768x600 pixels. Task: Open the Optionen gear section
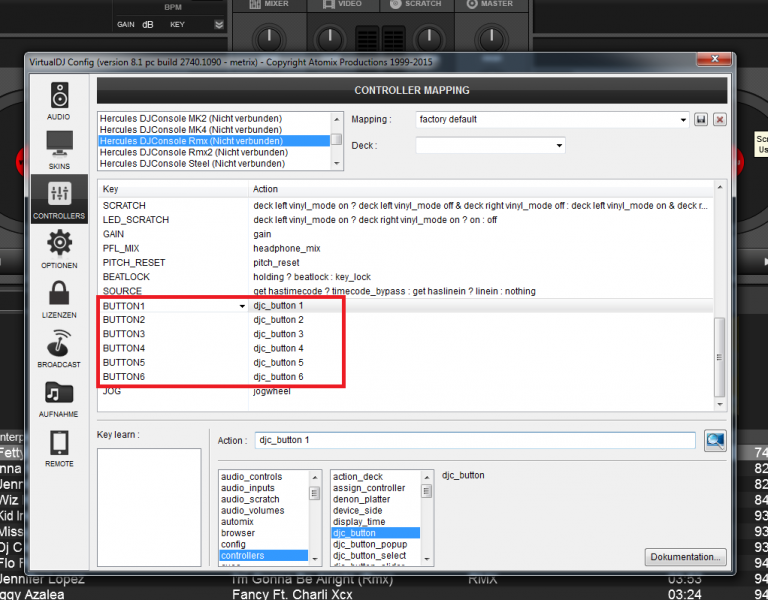(59, 248)
